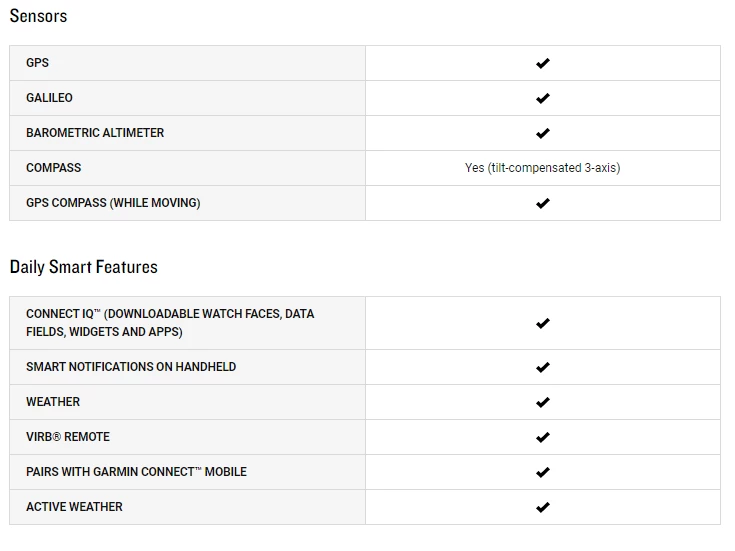Click the COMPASS feature label
Screen dimensions: 735x551
click(54, 168)
